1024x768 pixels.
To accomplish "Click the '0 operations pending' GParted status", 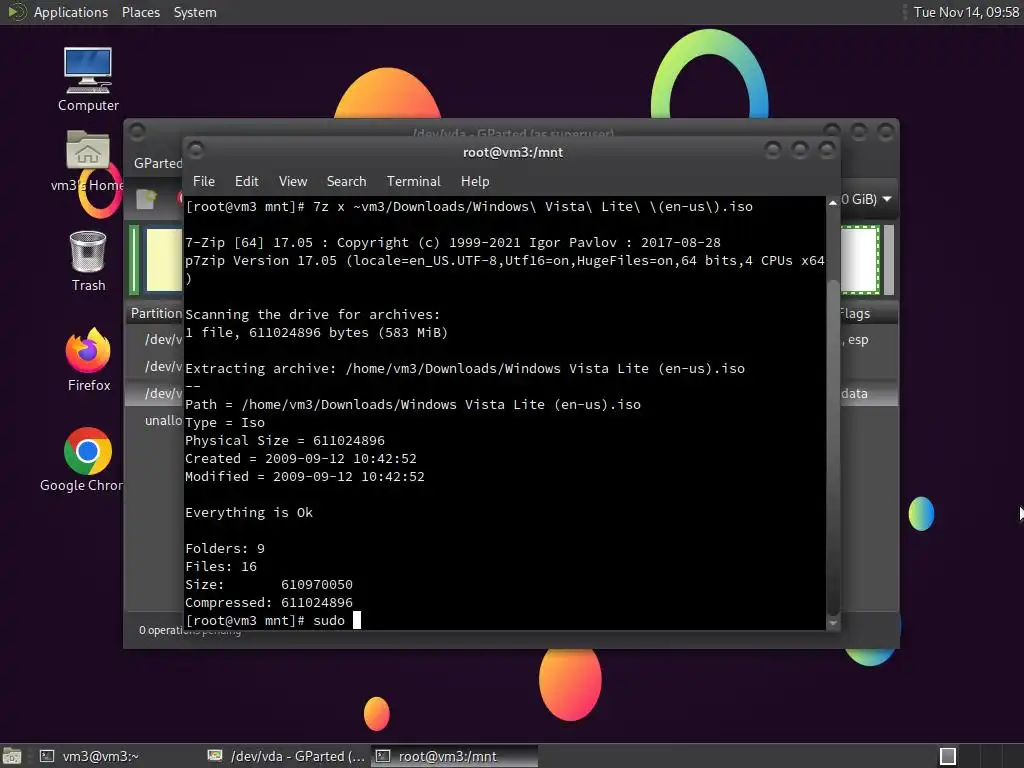I will pos(189,630).
